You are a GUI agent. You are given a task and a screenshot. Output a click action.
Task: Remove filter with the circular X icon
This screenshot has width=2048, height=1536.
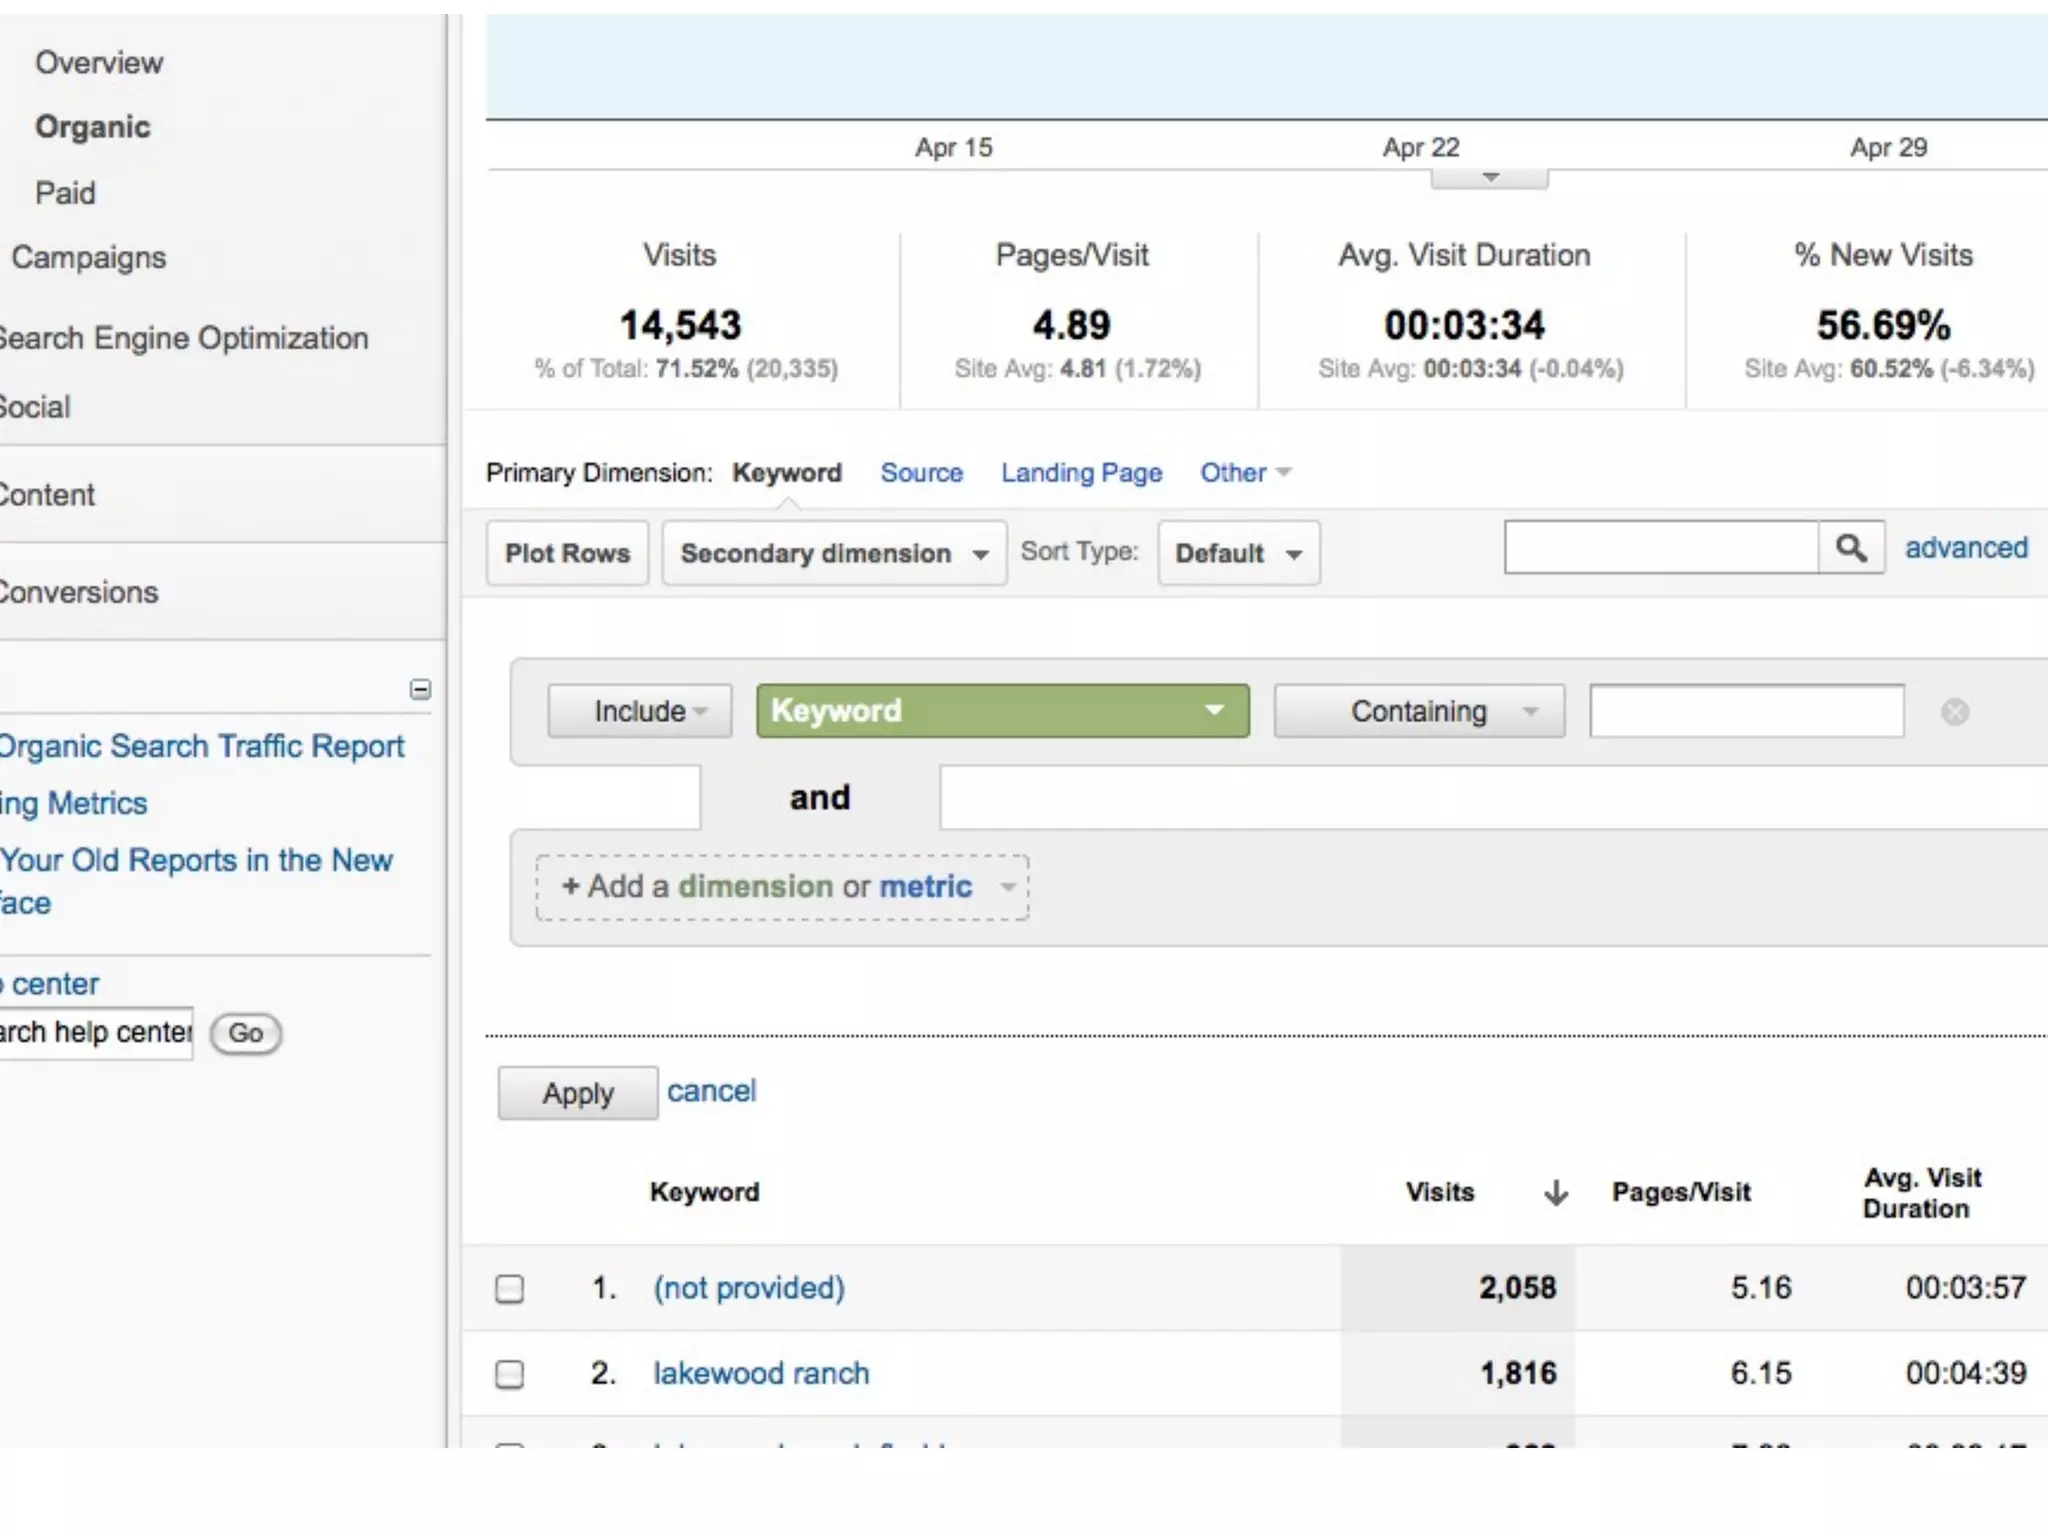click(1954, 712)
